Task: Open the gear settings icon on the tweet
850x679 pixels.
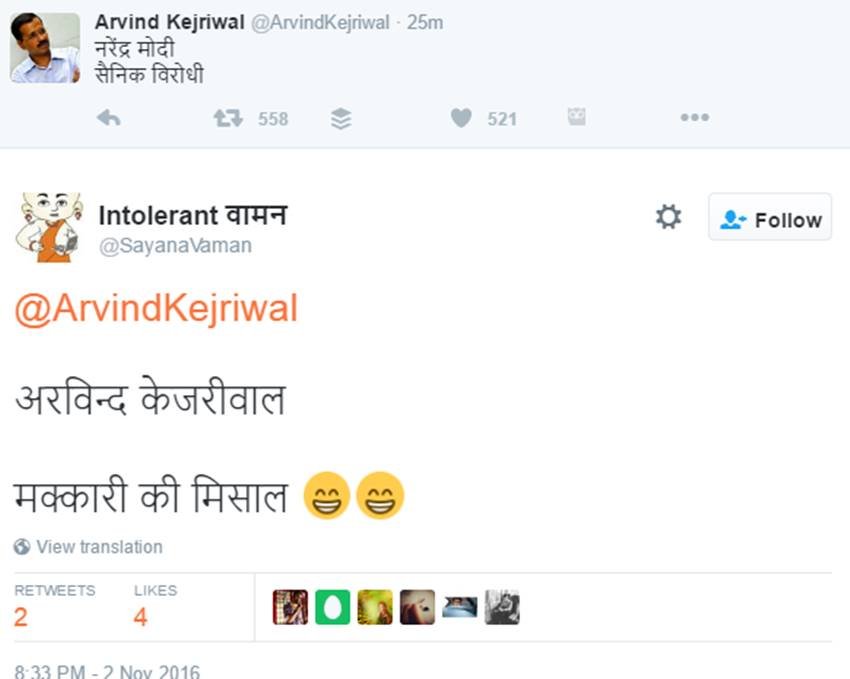Action: [668, 215]
